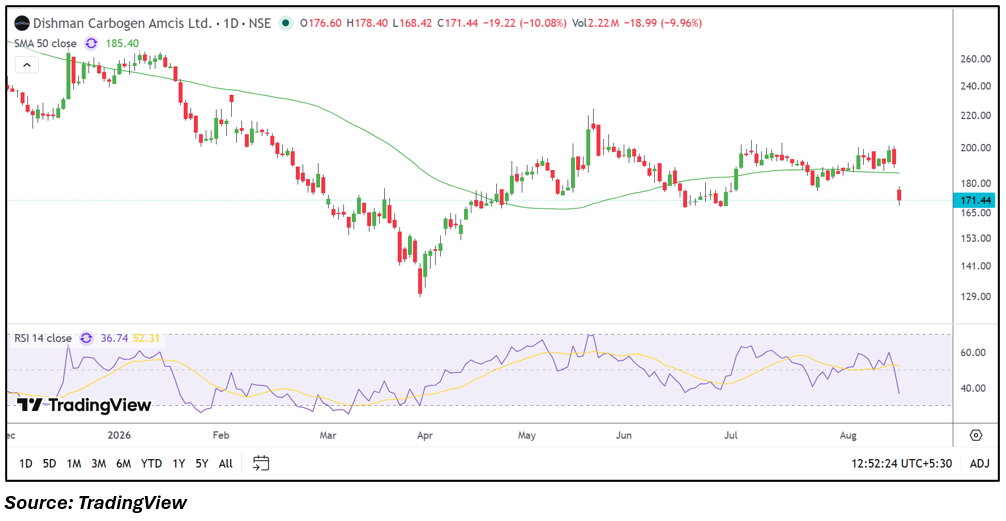Click the low price L168.42 reading
Image resolution: width=1006 pixels, height=521 pixels.
(414, 23)
